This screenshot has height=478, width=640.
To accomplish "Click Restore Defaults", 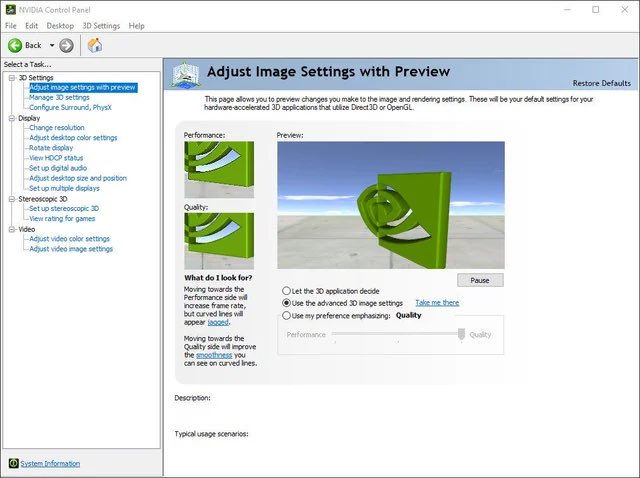I will pyautogui.click(x=602, y=83).
